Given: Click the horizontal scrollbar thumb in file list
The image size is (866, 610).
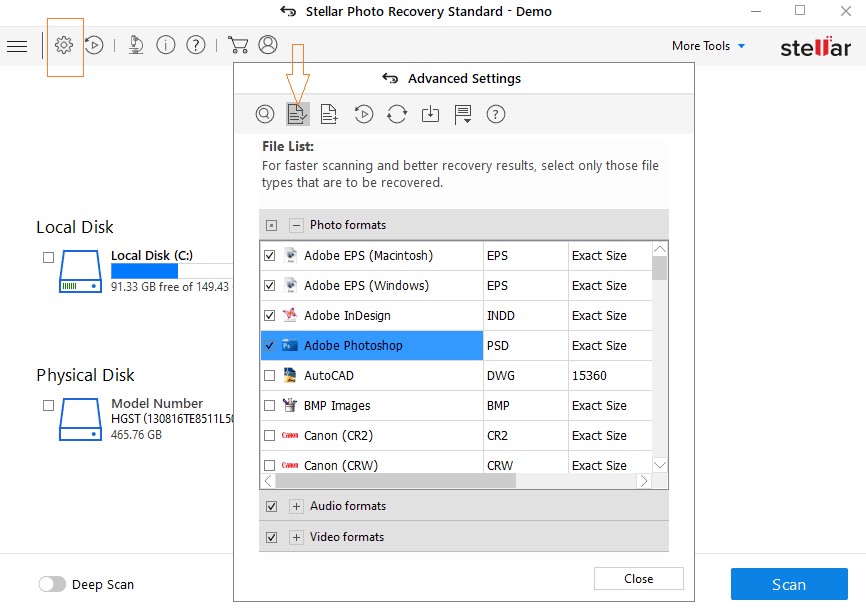Looking at the screenshot, I should (395, 481).
